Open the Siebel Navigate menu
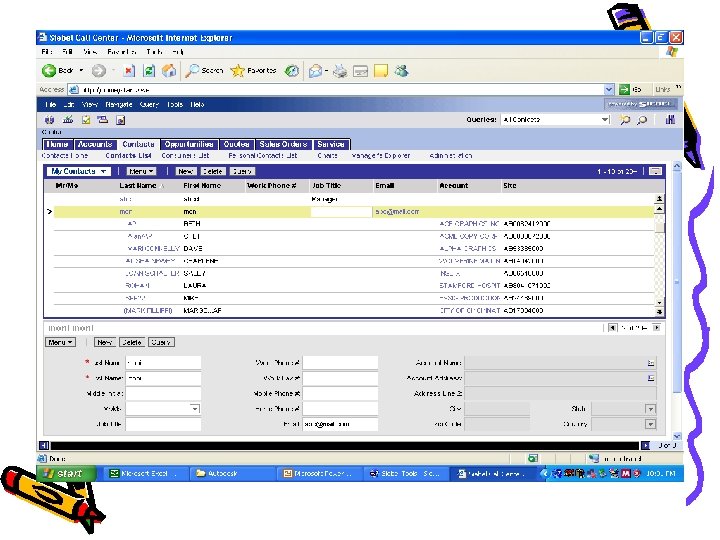This screenshot has height=540, width=720. pos(119,104)
